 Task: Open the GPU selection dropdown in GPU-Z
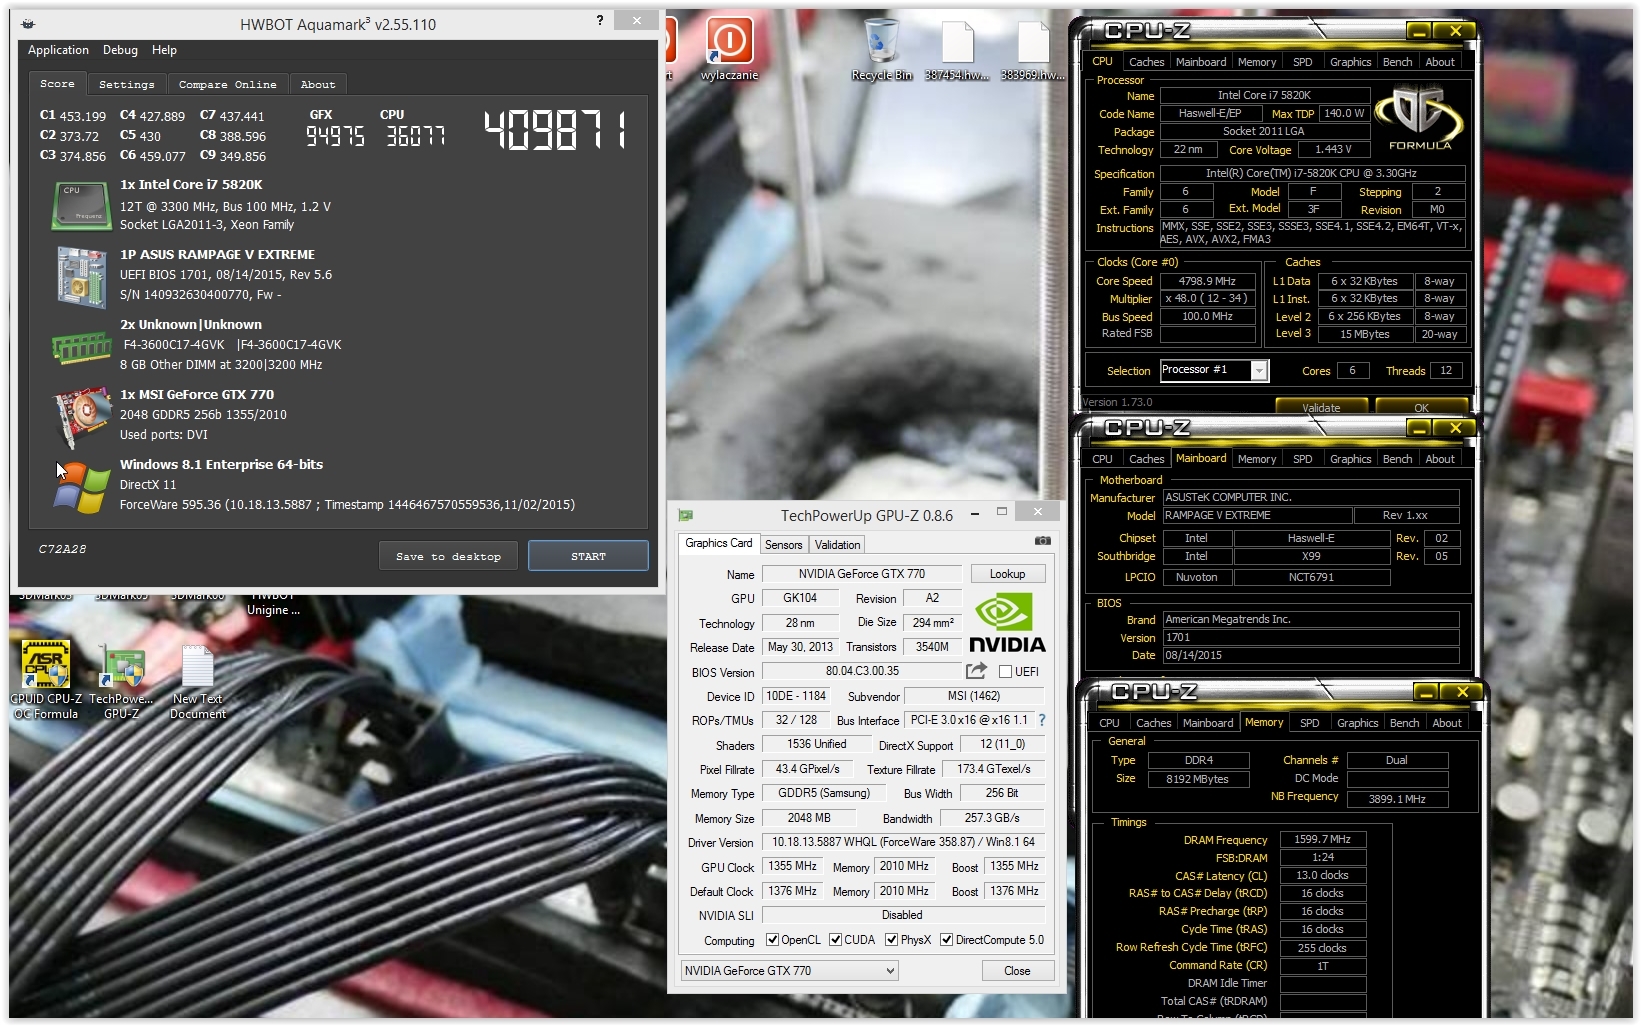(789, 971)
